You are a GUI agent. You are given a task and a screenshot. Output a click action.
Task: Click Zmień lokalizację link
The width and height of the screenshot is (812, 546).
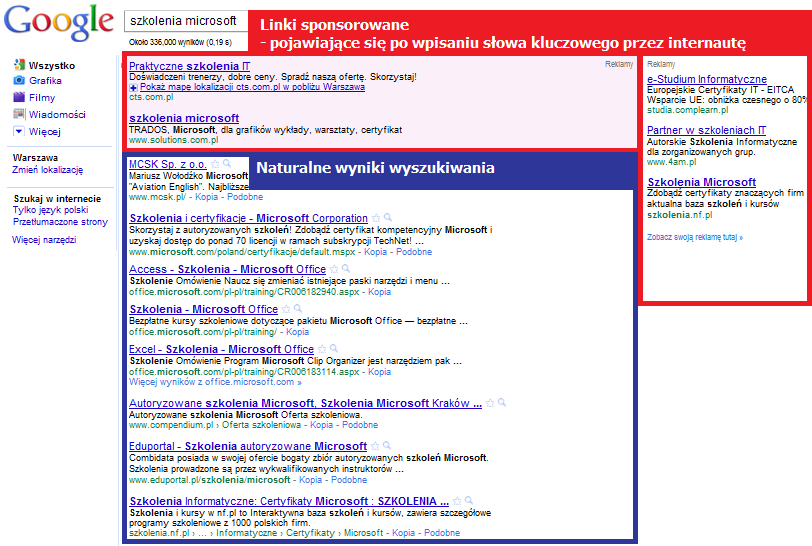tap(47, 169)
